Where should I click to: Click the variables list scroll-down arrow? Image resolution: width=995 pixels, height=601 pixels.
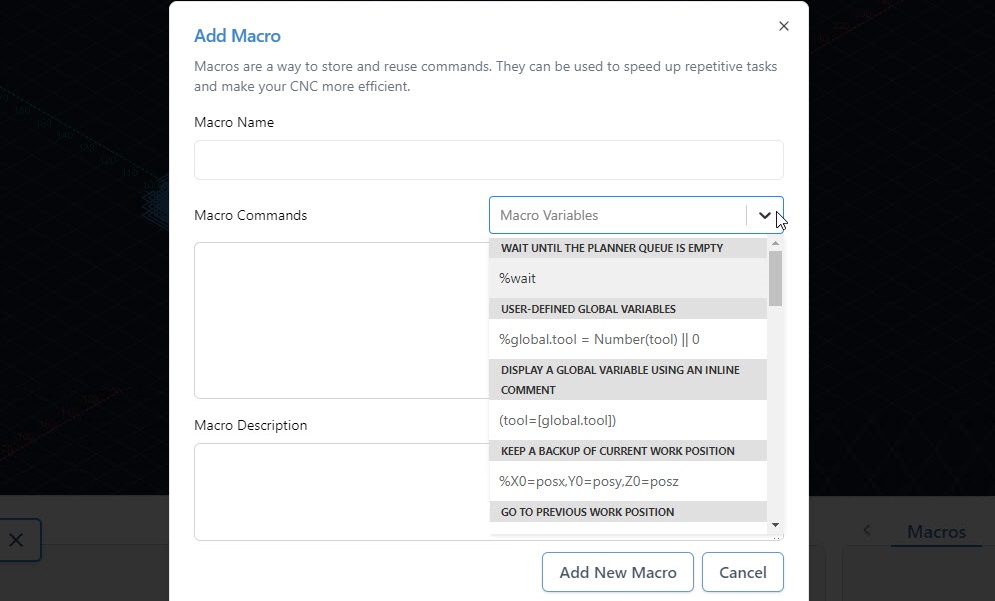pos(775,525)
